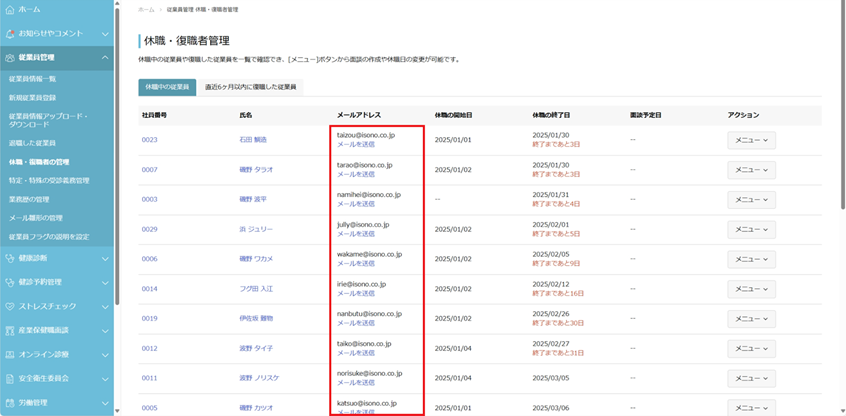Click the 終了まであと31日 text

[x=558, y=353]
